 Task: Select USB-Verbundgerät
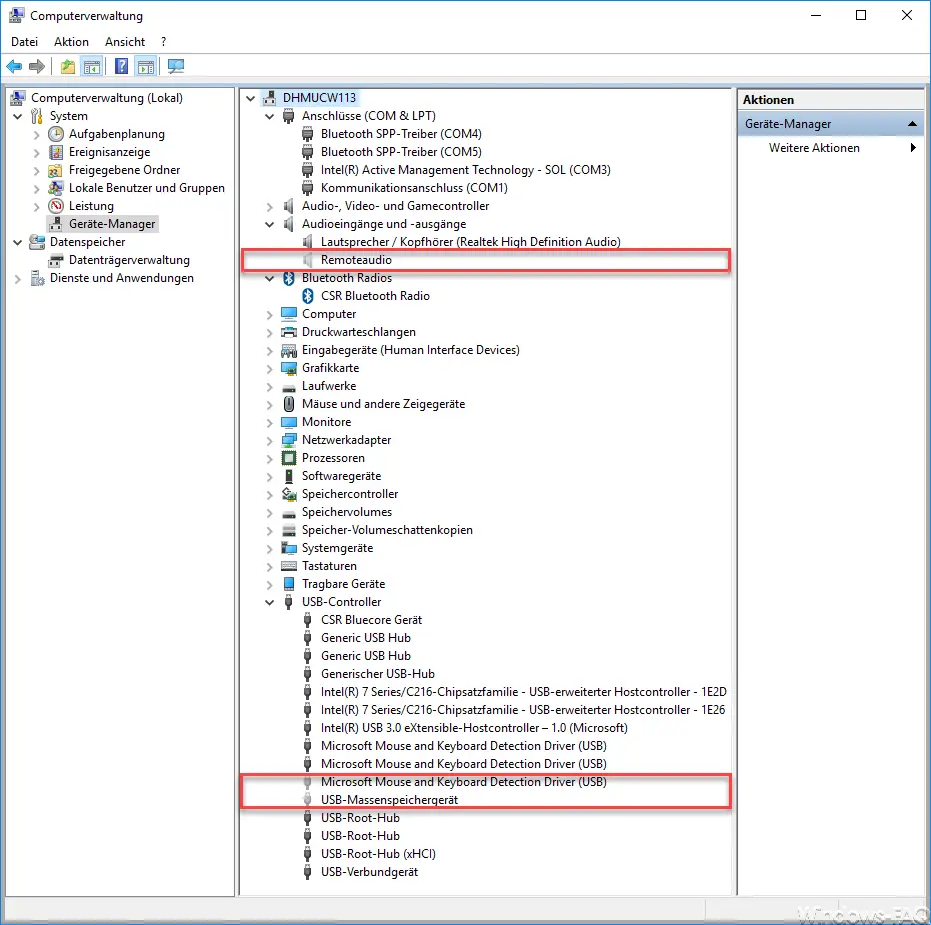pos(369,872)
